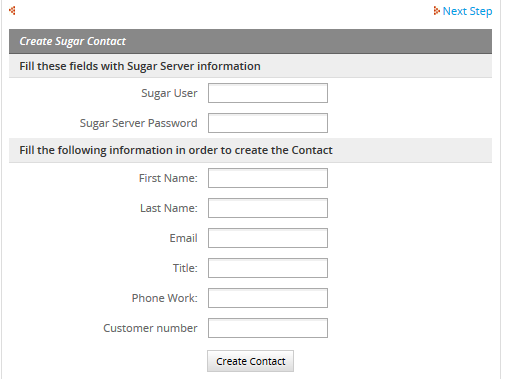Screen dimensions: 510x379
Task: Click the Phone Work label
Action: [x=165, y=298]
